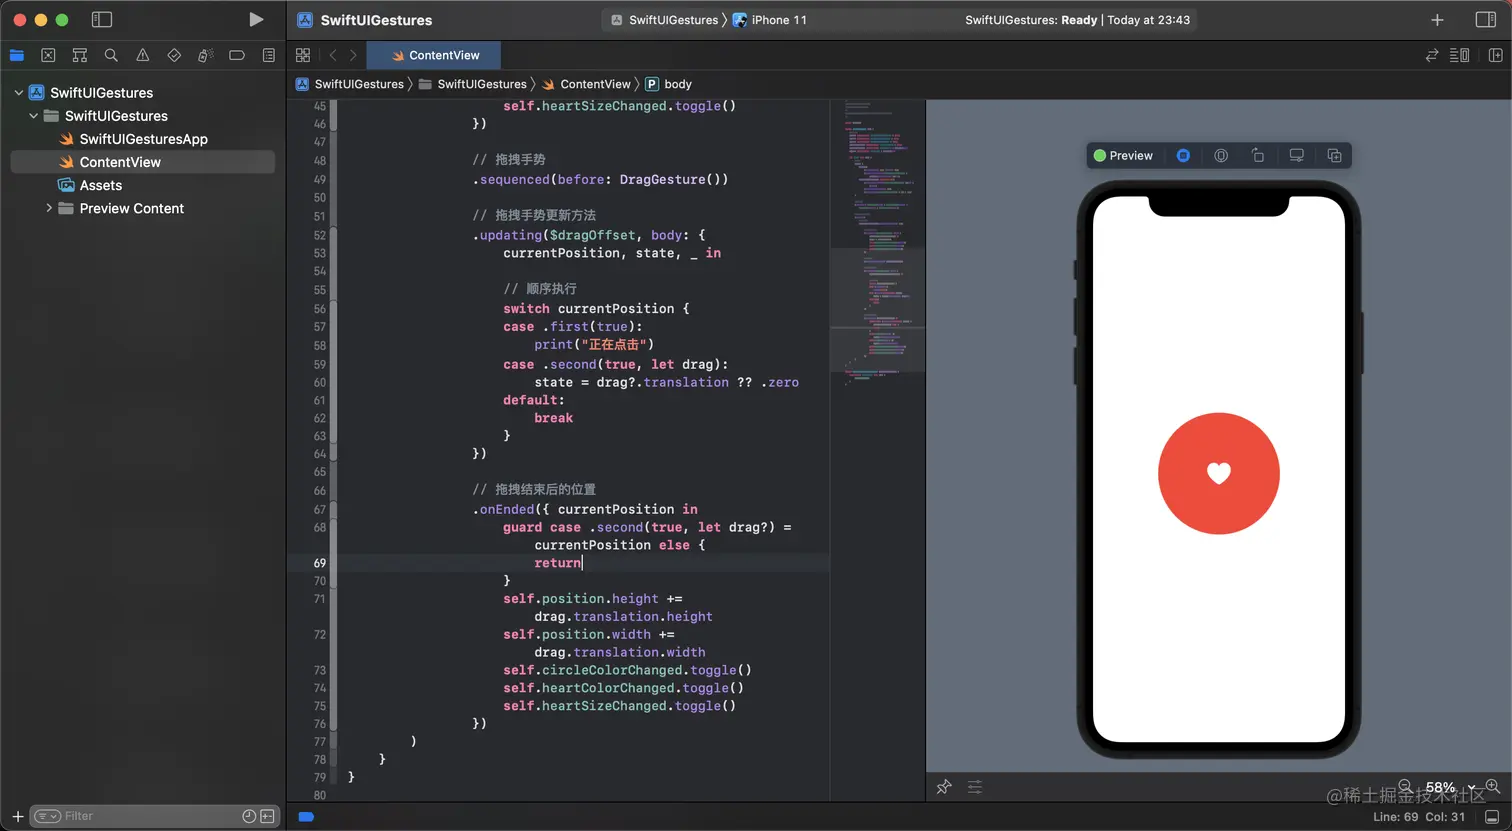Preview on a connected device
This screenshot has height=831, width=1512.
(x=1221, y=156)
